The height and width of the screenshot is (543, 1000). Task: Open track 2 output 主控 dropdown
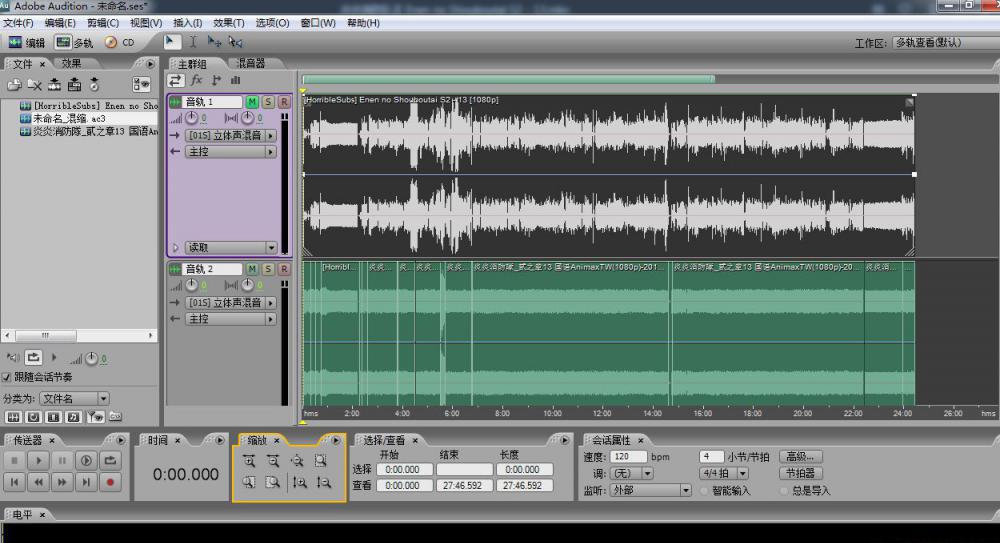[231, 319]
